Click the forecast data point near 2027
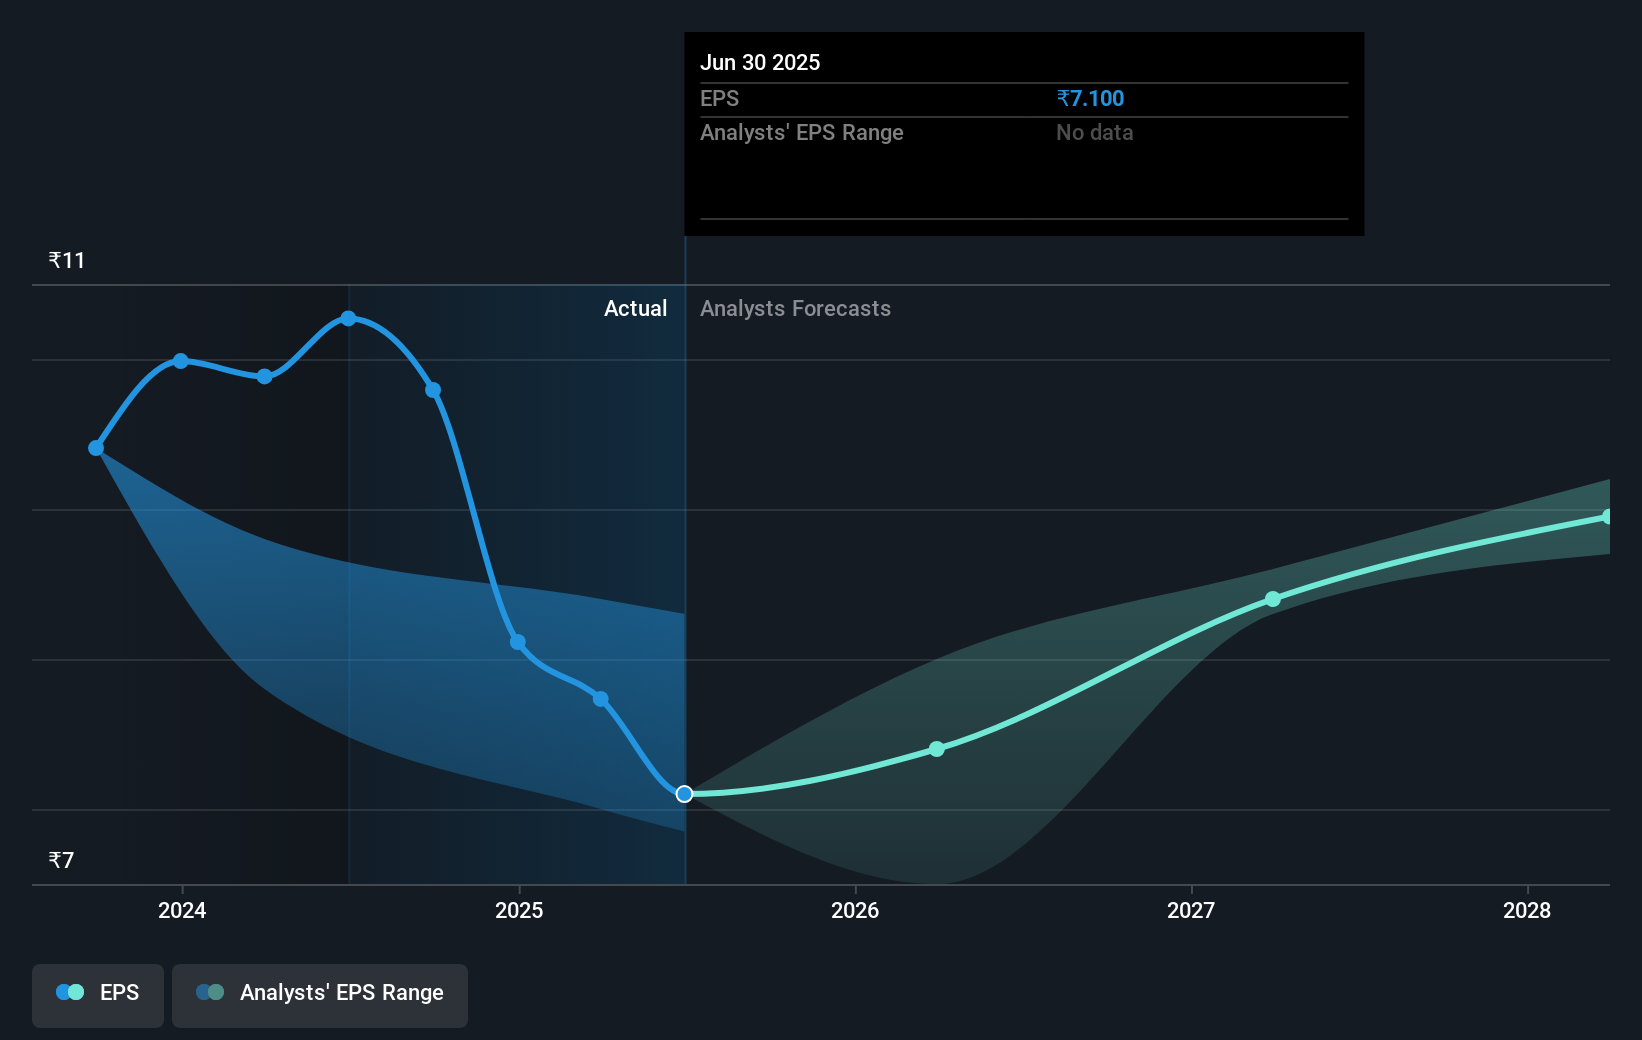The image size is (1642, 1040). (1272, 599)
